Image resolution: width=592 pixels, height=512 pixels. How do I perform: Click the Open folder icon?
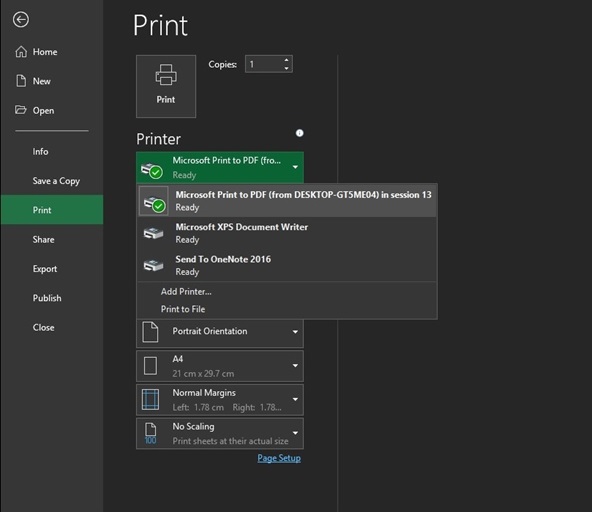pyautogui.click(x=21, y=110)
